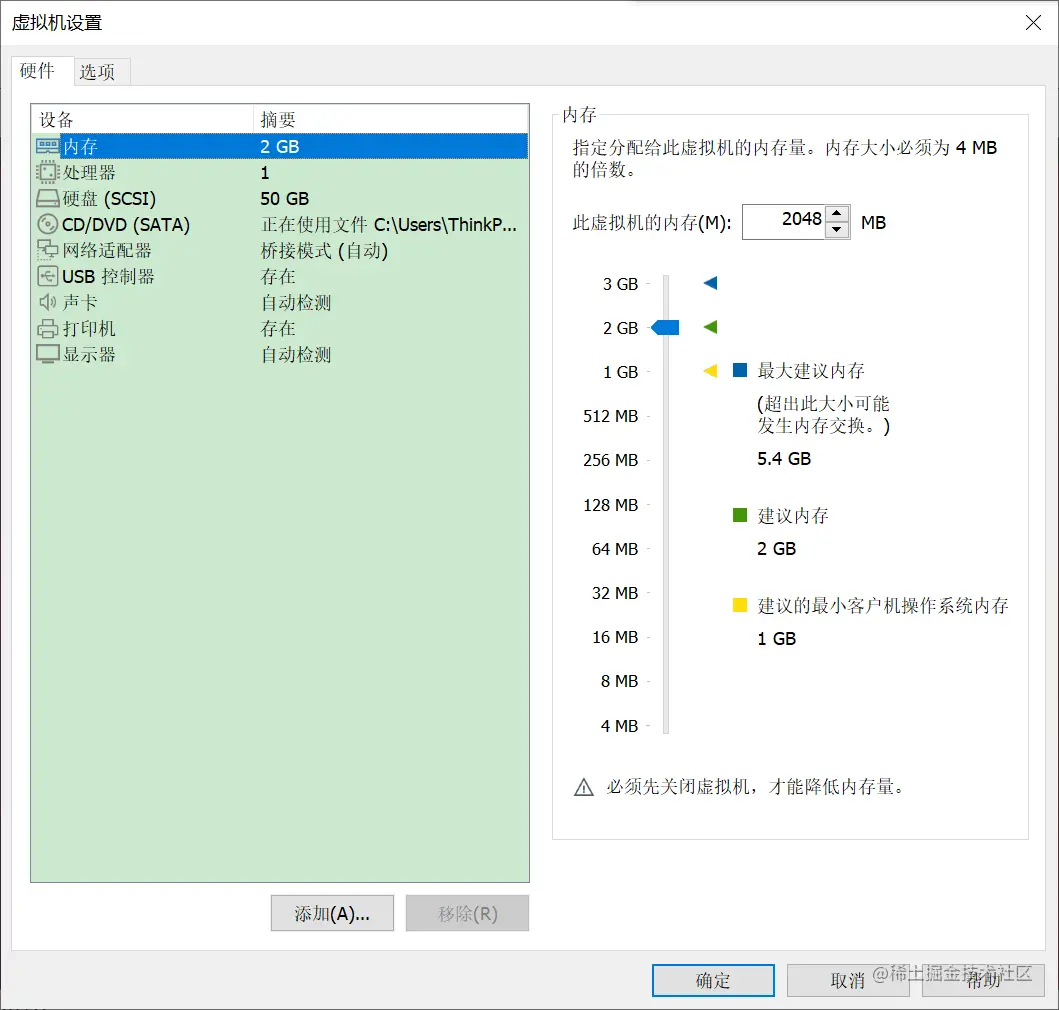The image size is (1059, 1010).
Task: Select the USB 控制器 row
Action: tap(280, 276)
